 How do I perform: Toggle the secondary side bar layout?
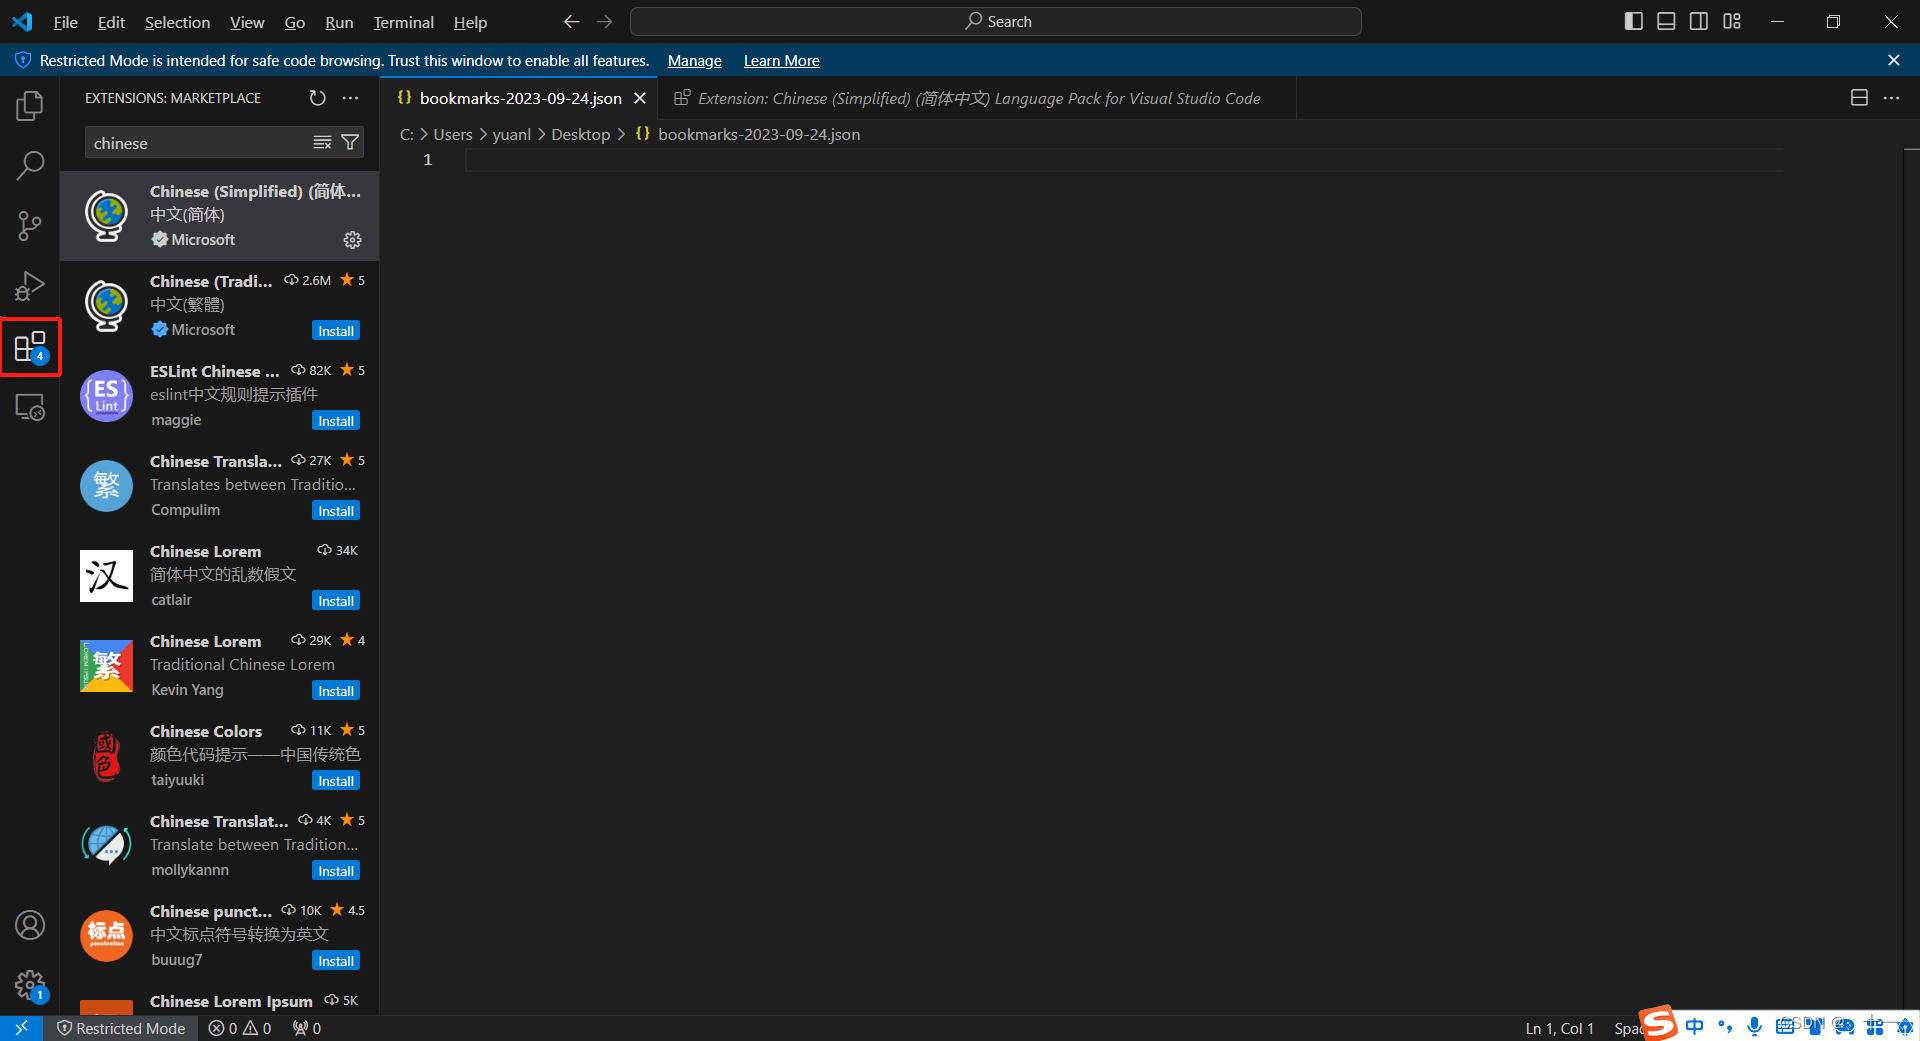(1699, 21)
